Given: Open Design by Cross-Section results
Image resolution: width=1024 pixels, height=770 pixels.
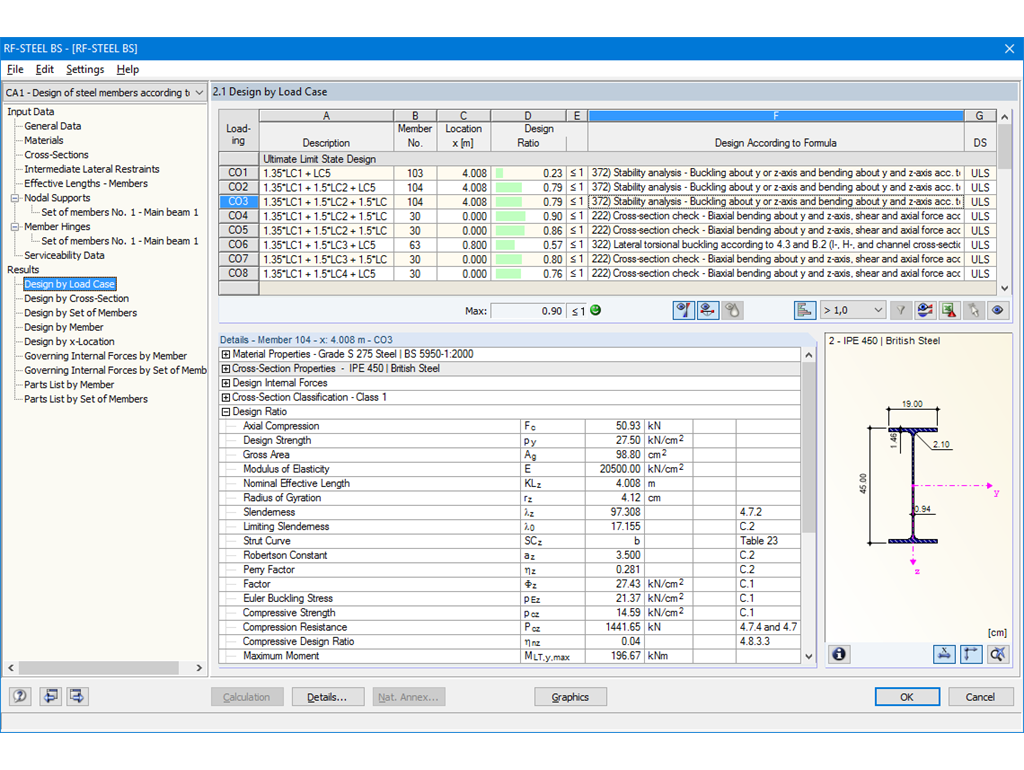Looking at the screenshot, I should (x=76, y=298).
